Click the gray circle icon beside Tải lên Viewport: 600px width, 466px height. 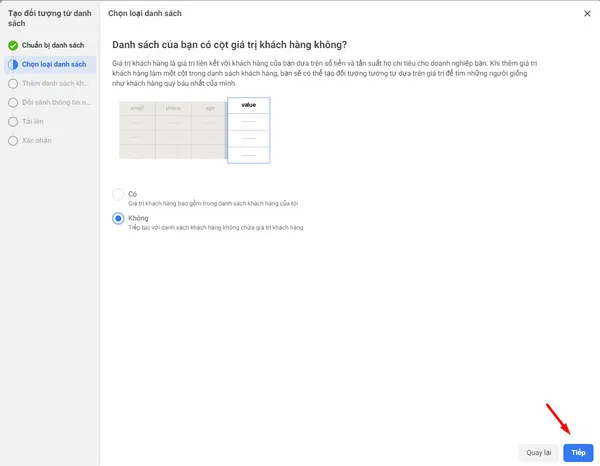click(12, 122)
